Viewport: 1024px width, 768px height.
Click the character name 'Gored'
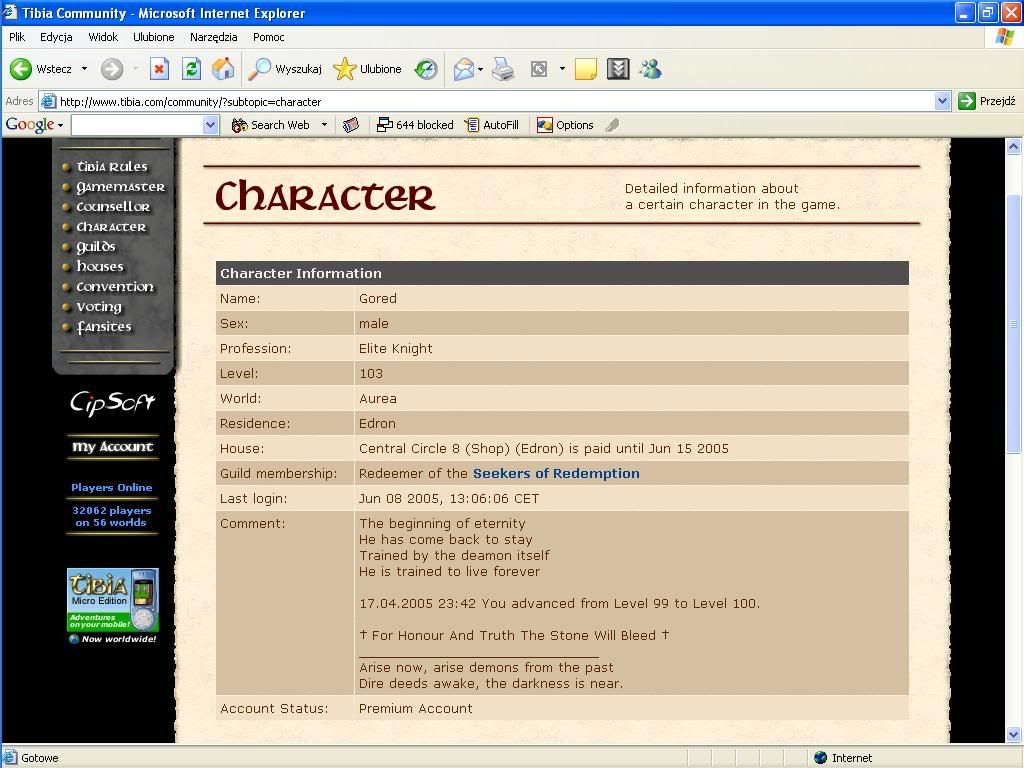tap(377, 298)
